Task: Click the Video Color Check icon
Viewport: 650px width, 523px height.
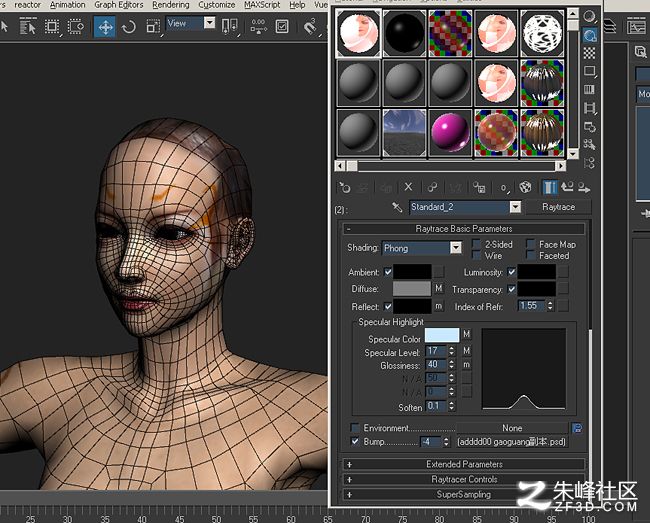Action: click(x=589, y=90)
